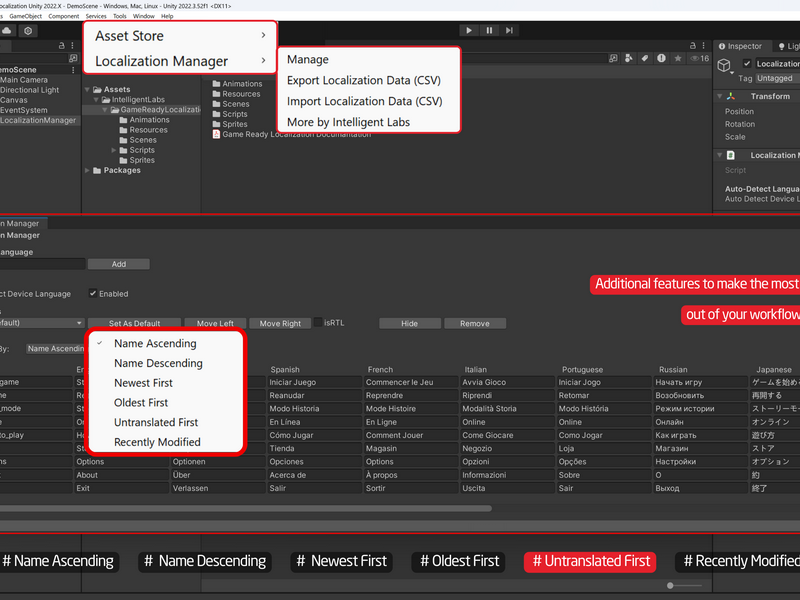Collapse the IntelligentLabs folder tree node
This screenshot has height=600, width=800.
click(96, 99)
